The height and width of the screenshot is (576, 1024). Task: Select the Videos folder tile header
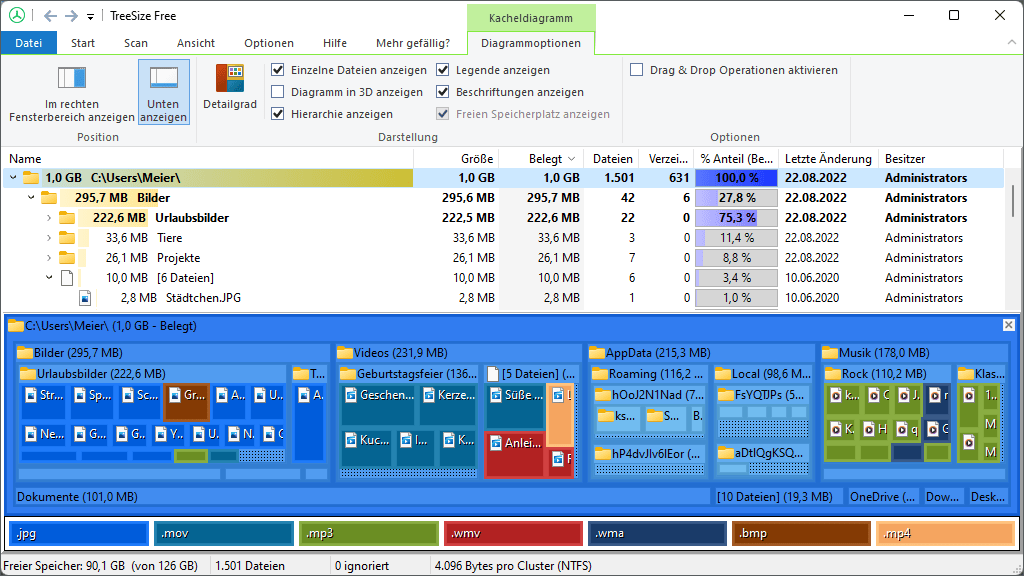click(458, 353)
